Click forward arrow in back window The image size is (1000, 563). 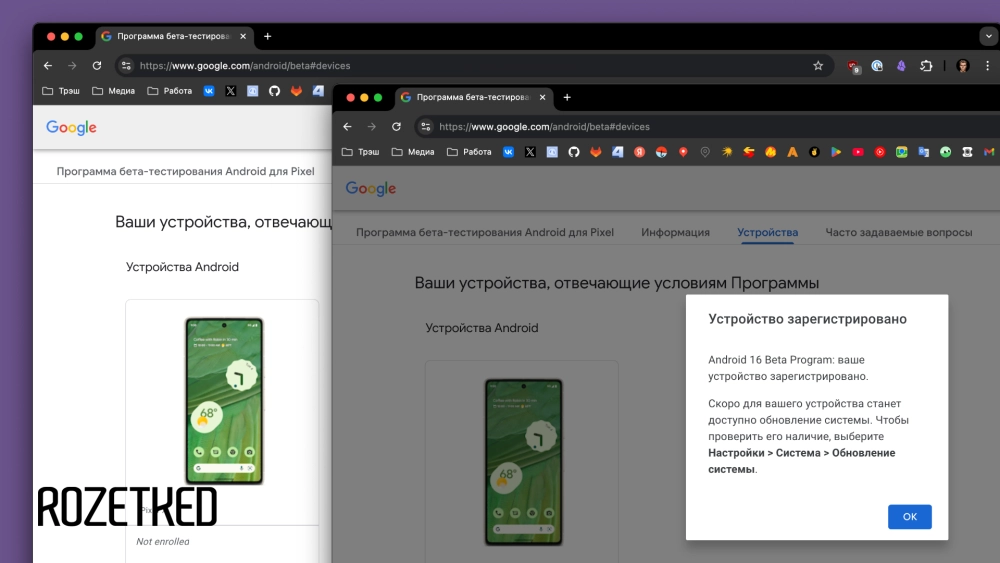[x=72, y=66]
